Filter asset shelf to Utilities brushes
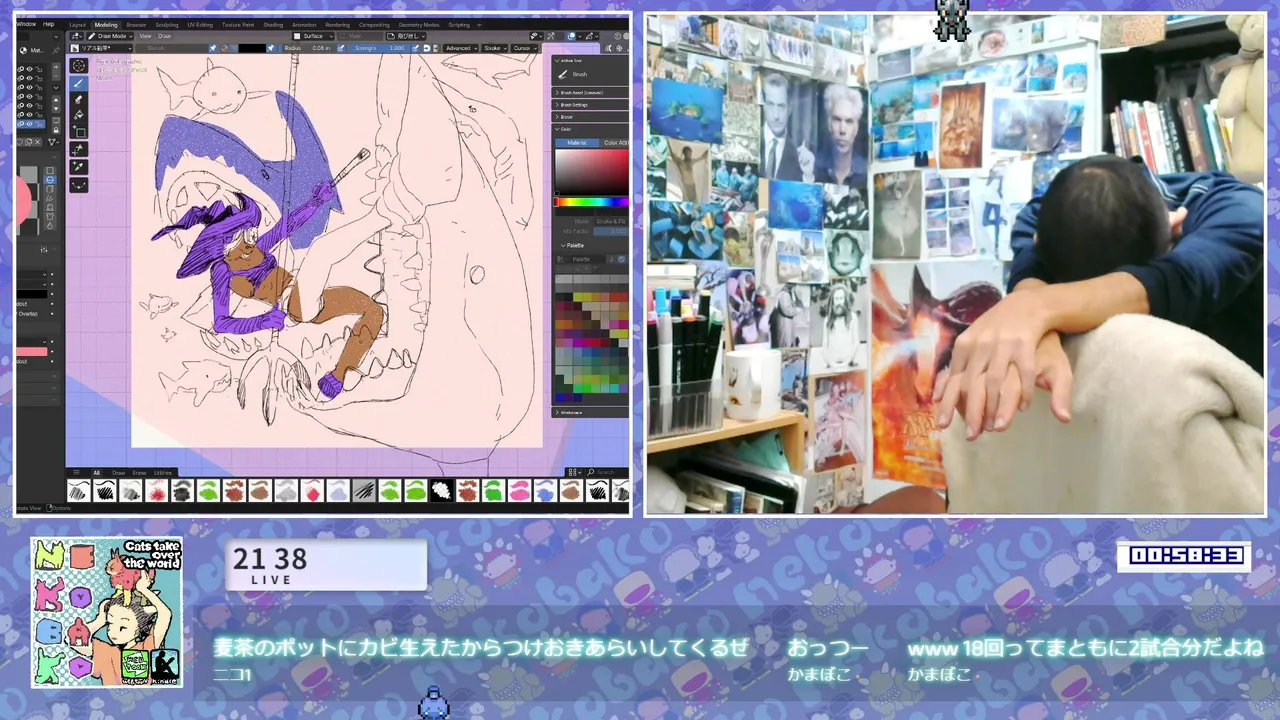This screenshot has height=720, width=1280. [163, 473]
